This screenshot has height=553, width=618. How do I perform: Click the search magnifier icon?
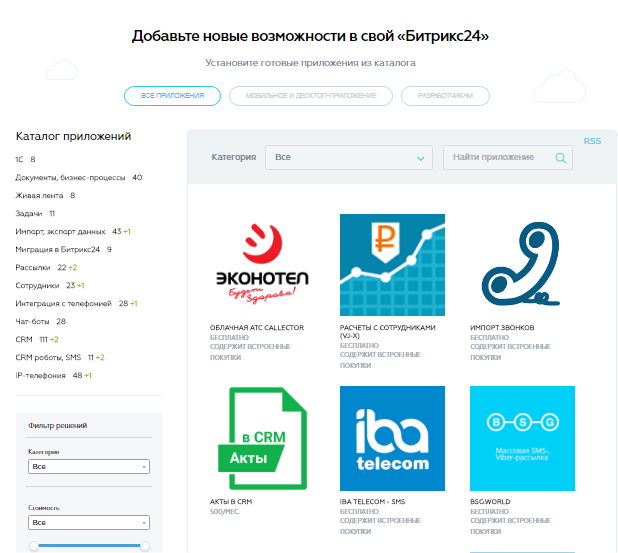pyautogui.click(x=560, y=158)
